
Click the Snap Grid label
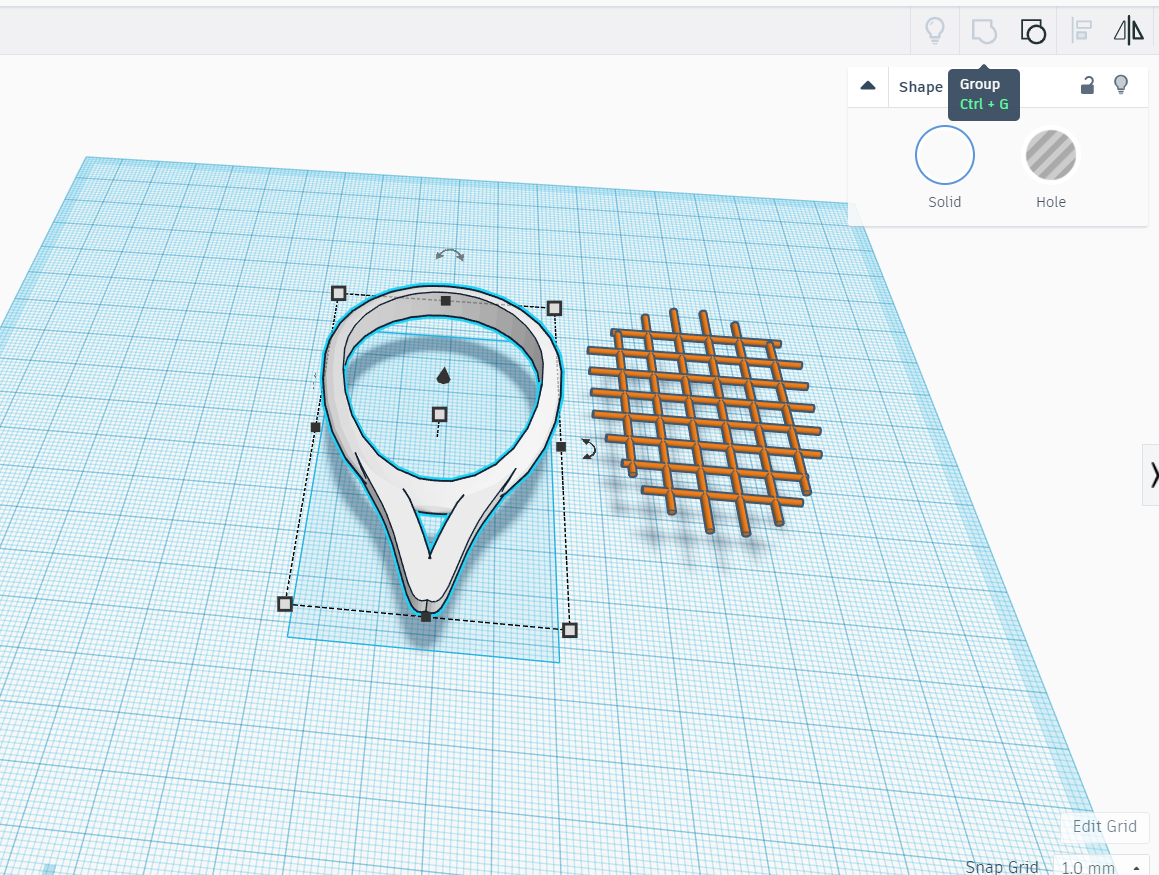point(1002,866)
